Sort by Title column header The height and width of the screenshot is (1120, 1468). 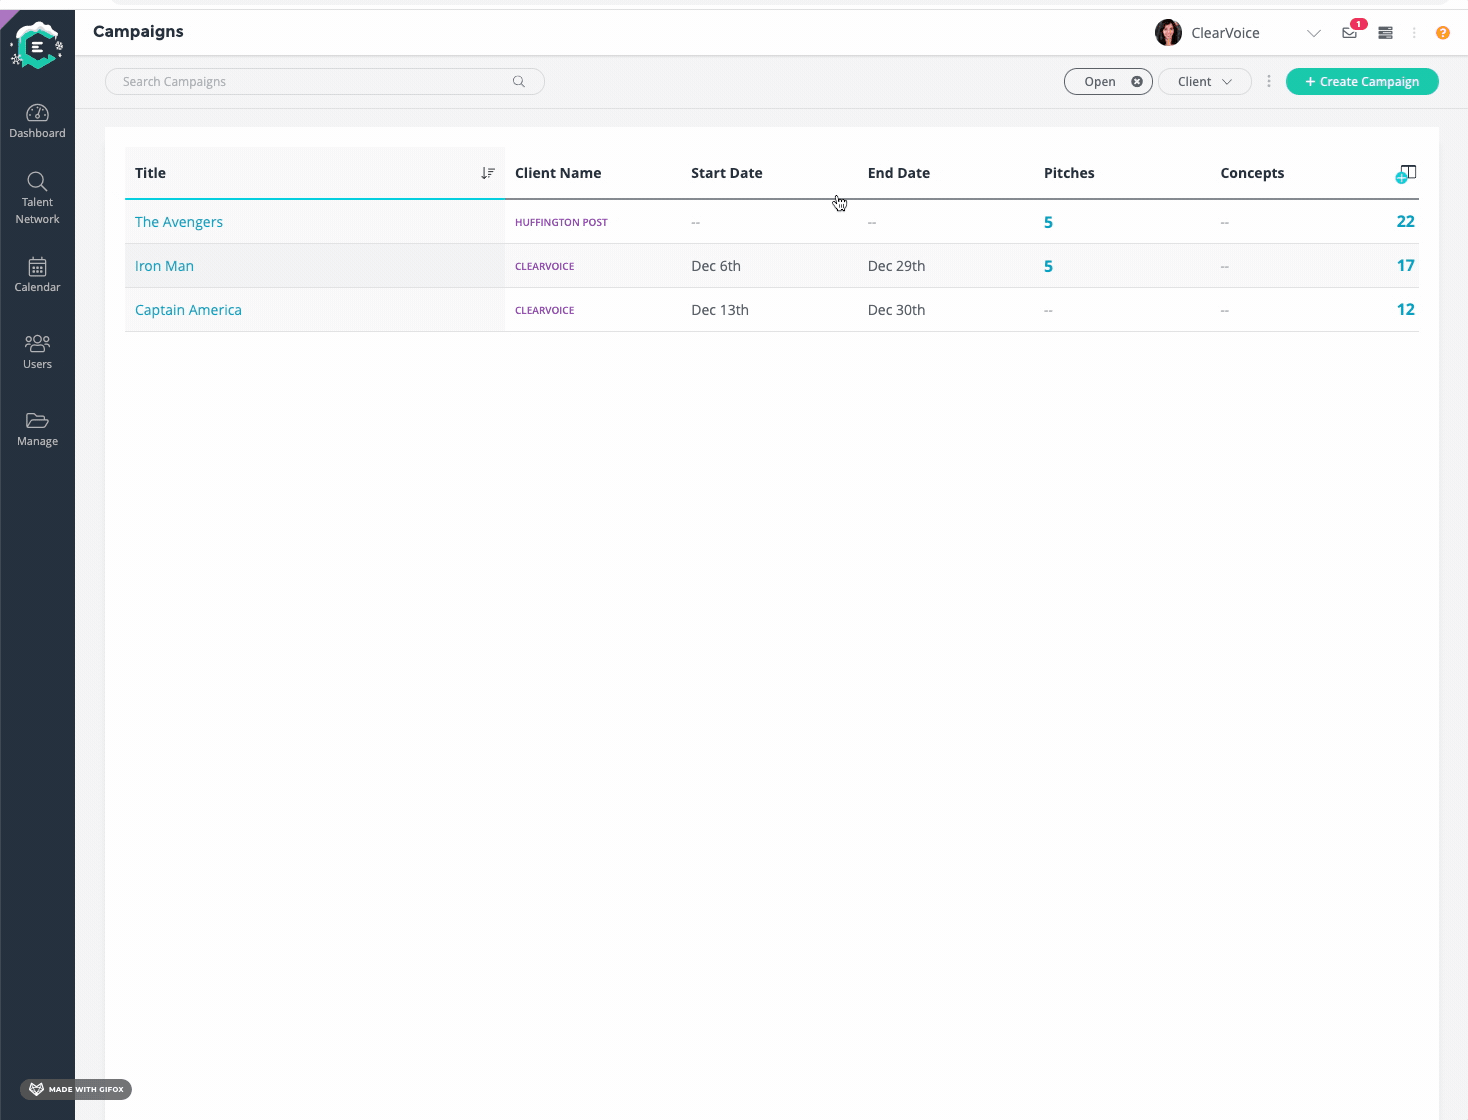tap(150, 173)
